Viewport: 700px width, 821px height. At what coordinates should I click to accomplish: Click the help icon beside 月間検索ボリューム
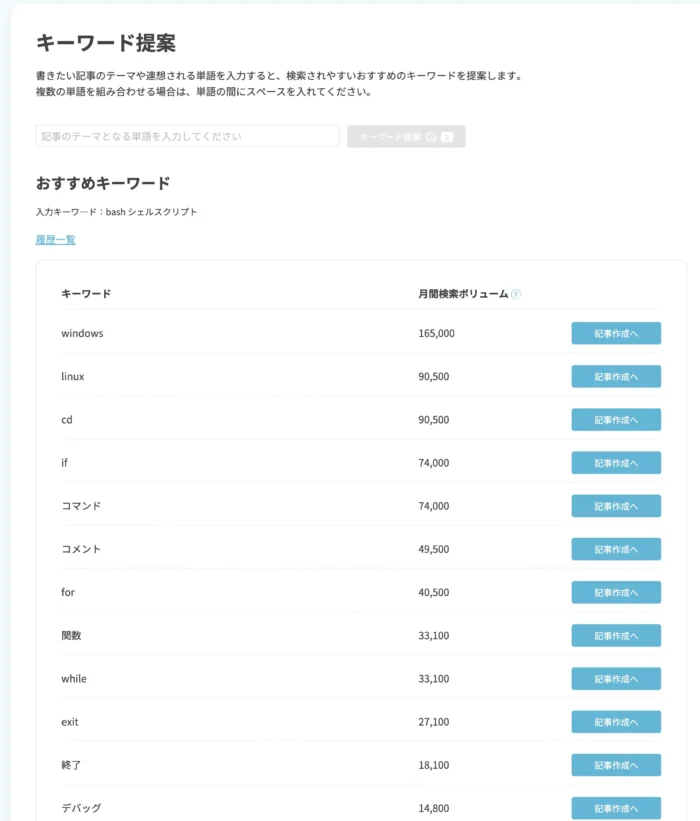[516, 294]
